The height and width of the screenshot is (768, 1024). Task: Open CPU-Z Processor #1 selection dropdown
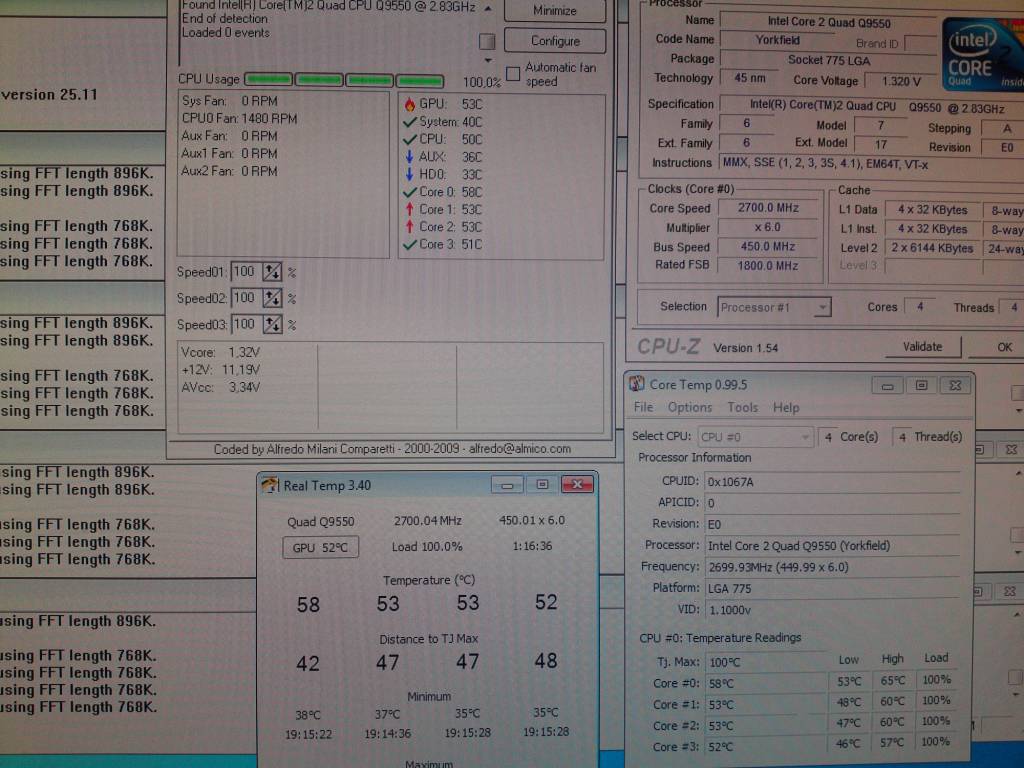[x=774, y=307]
